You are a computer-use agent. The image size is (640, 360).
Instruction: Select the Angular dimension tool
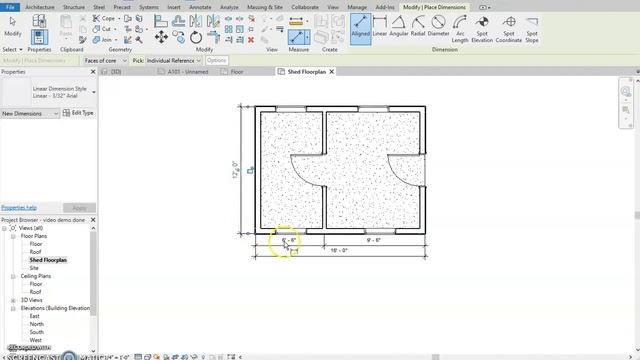pyautogui.click(x=399, y=26)
